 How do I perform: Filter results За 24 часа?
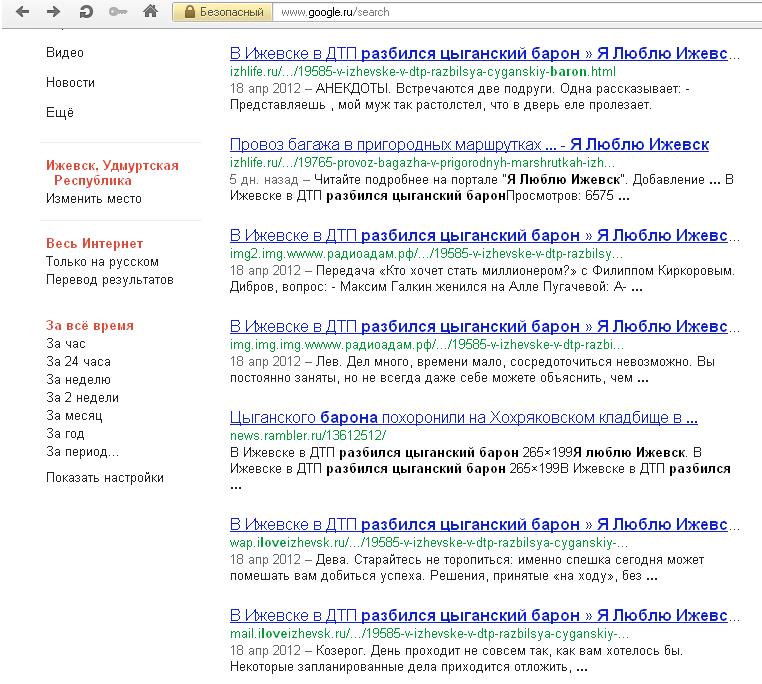pyautogui.click(x=78, y=362)
